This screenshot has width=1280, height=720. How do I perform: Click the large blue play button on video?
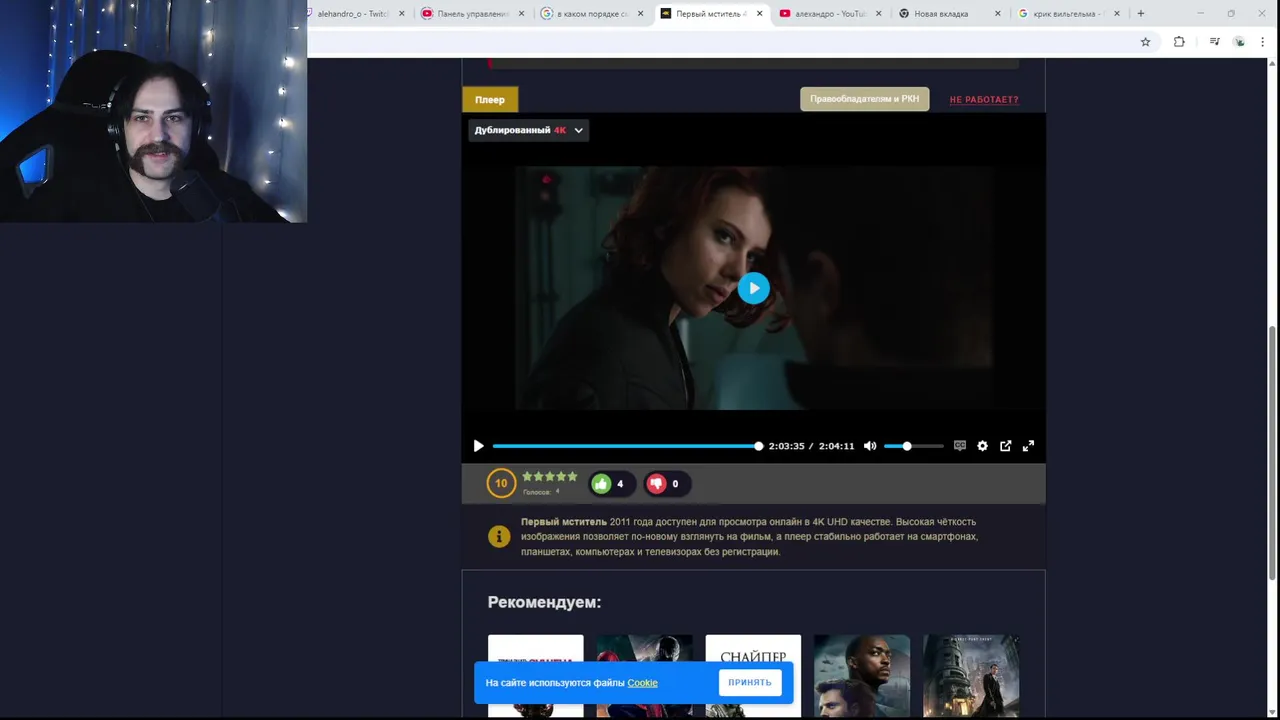[x=754, y=288]
